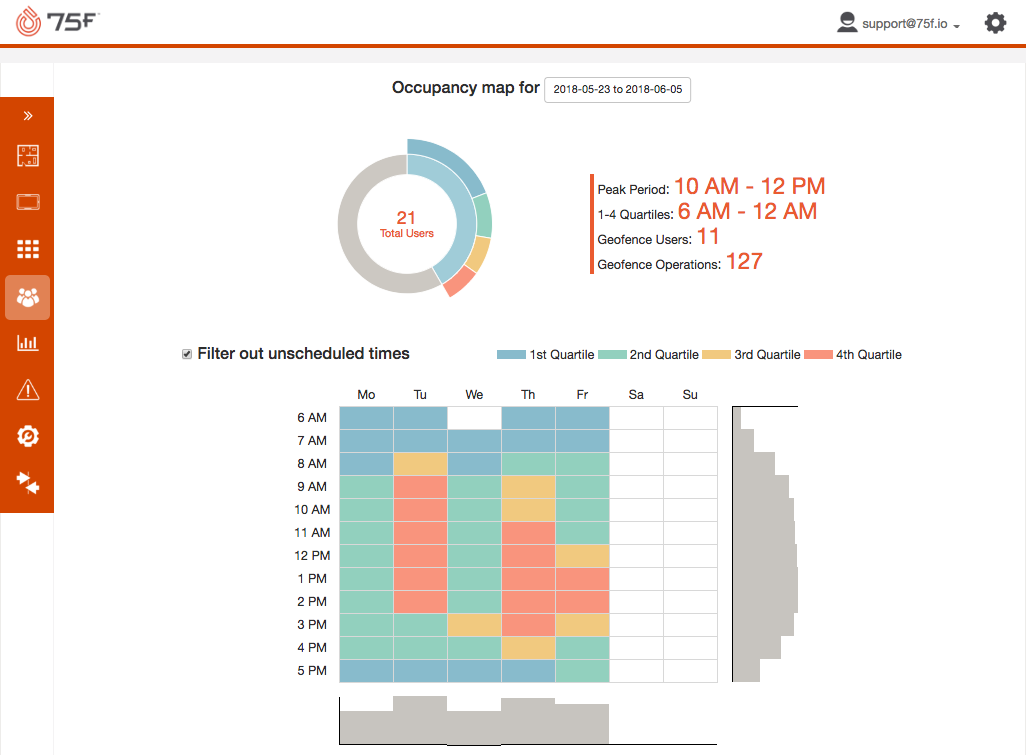Open the tablet device sidebar icon
The image size is (1026, 755).
27,202
